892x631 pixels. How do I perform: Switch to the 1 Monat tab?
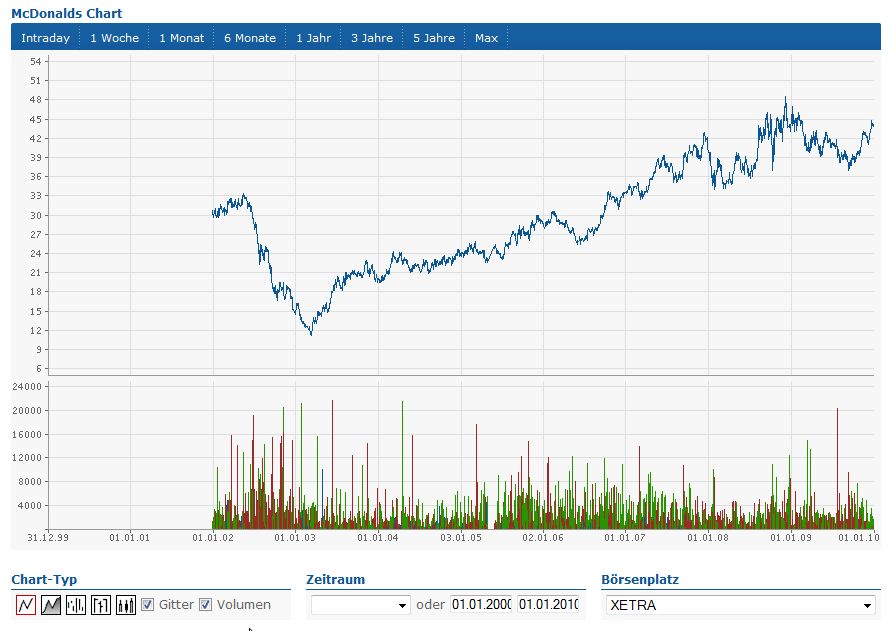tap(181, 38)
